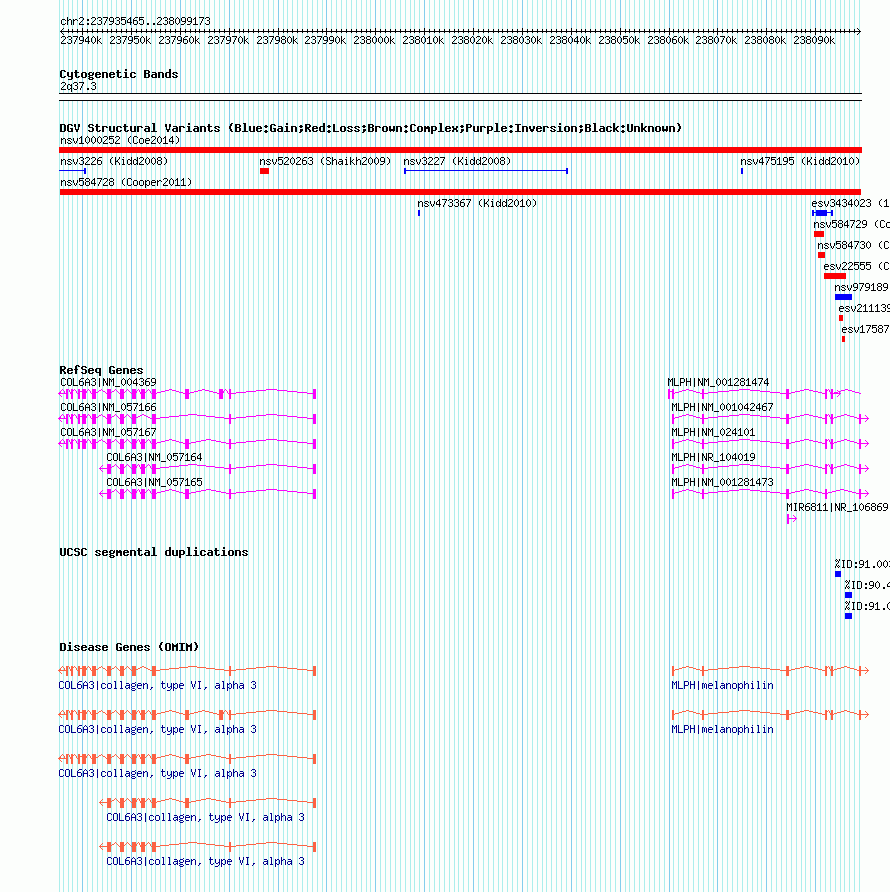
Task: Click the red loss bar under nsv584728
Action: coord(460,192)
